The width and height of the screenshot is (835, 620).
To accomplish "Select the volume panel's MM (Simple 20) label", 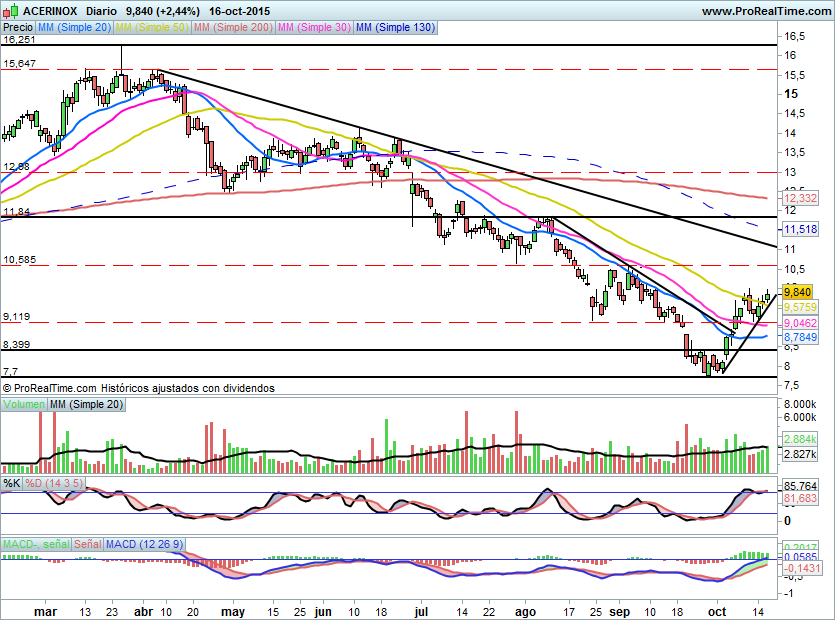I will (x=85, y=404).
